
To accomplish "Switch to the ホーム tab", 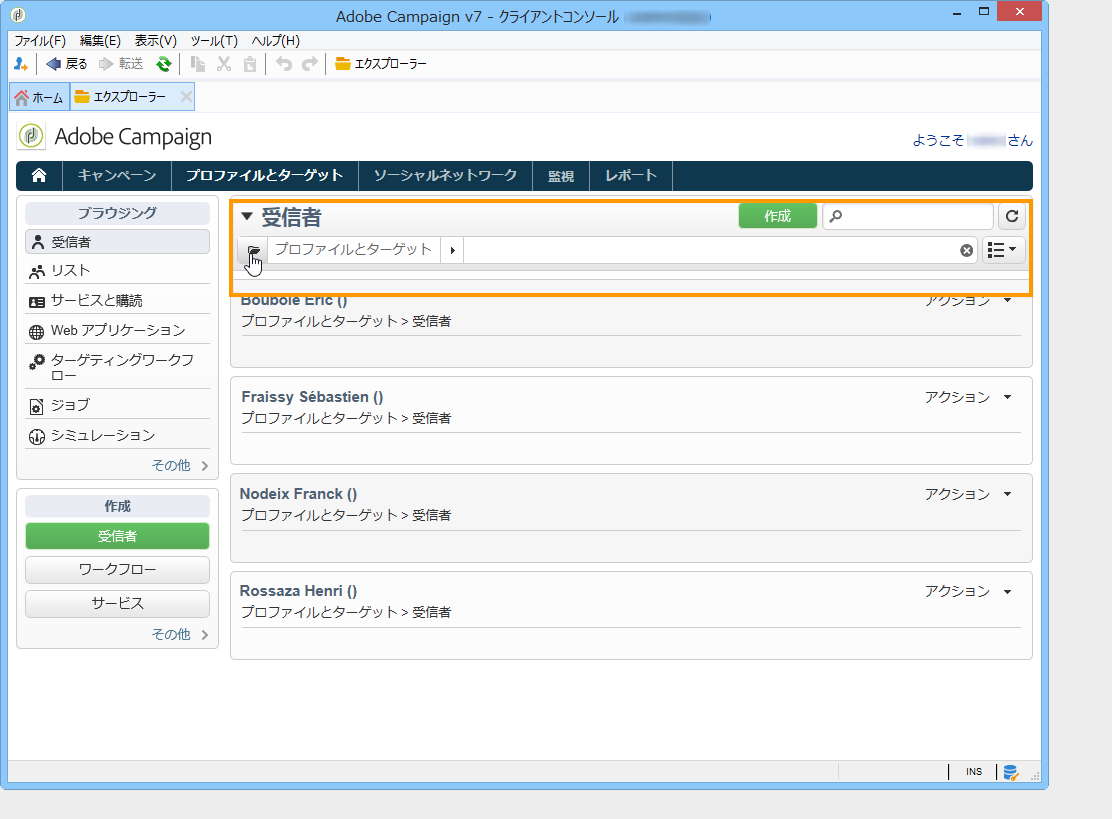I will pos(40,97).
